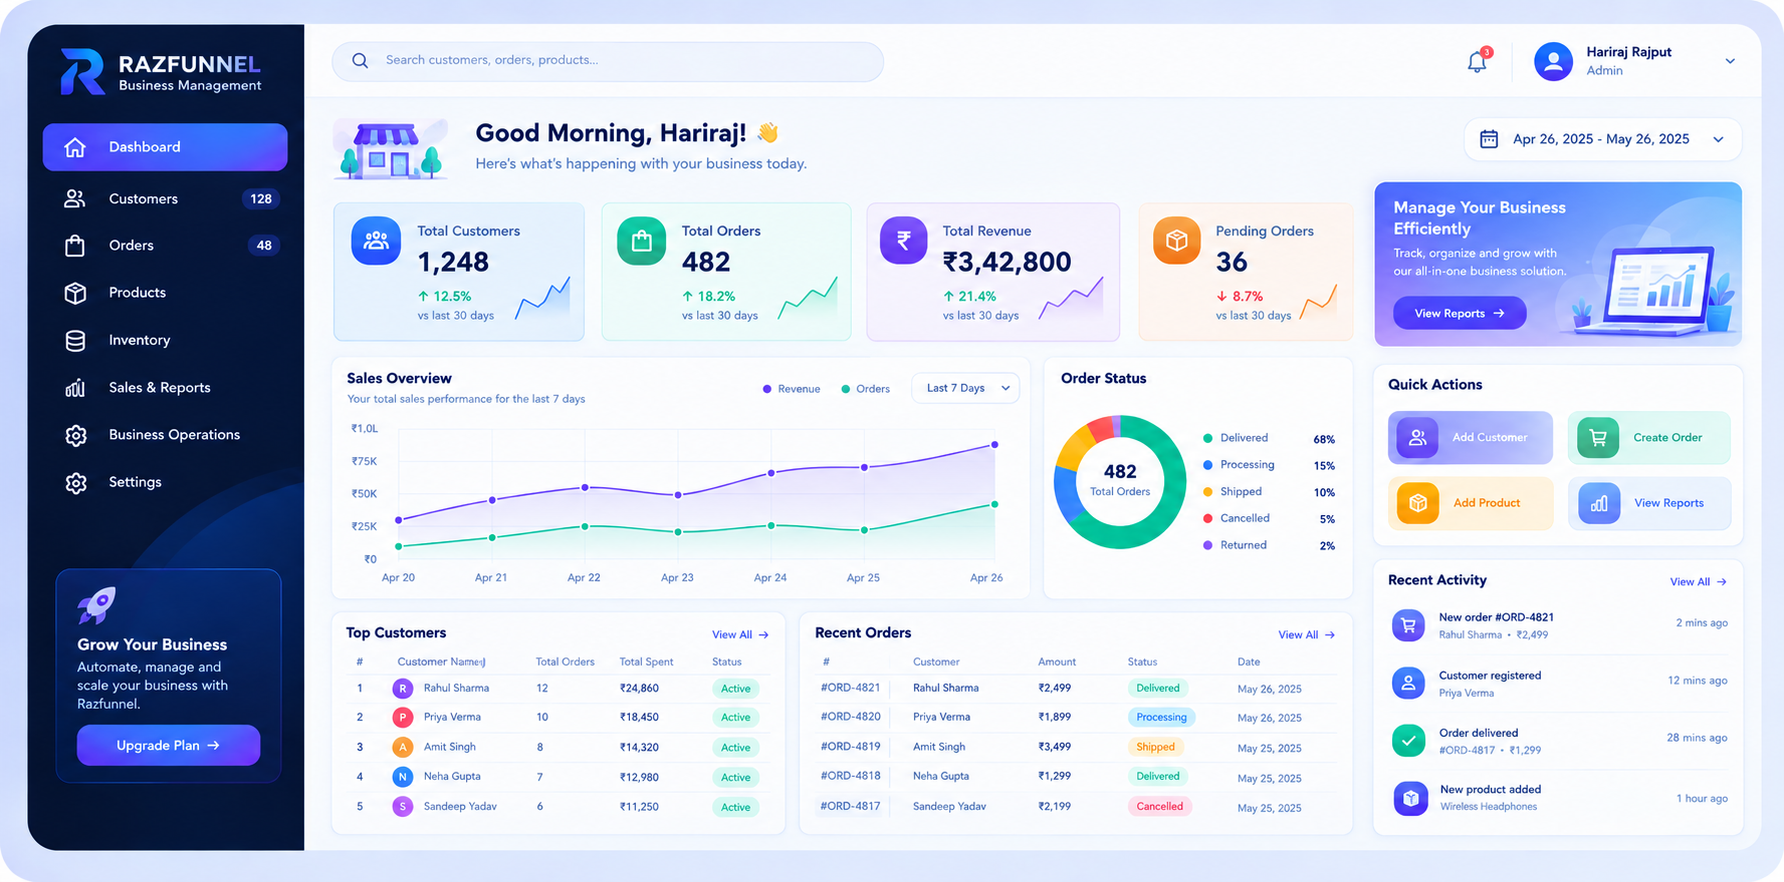1784x882 pixels.
Task: Toggle the Delivered legend in Order Status
Action: 1235,438
